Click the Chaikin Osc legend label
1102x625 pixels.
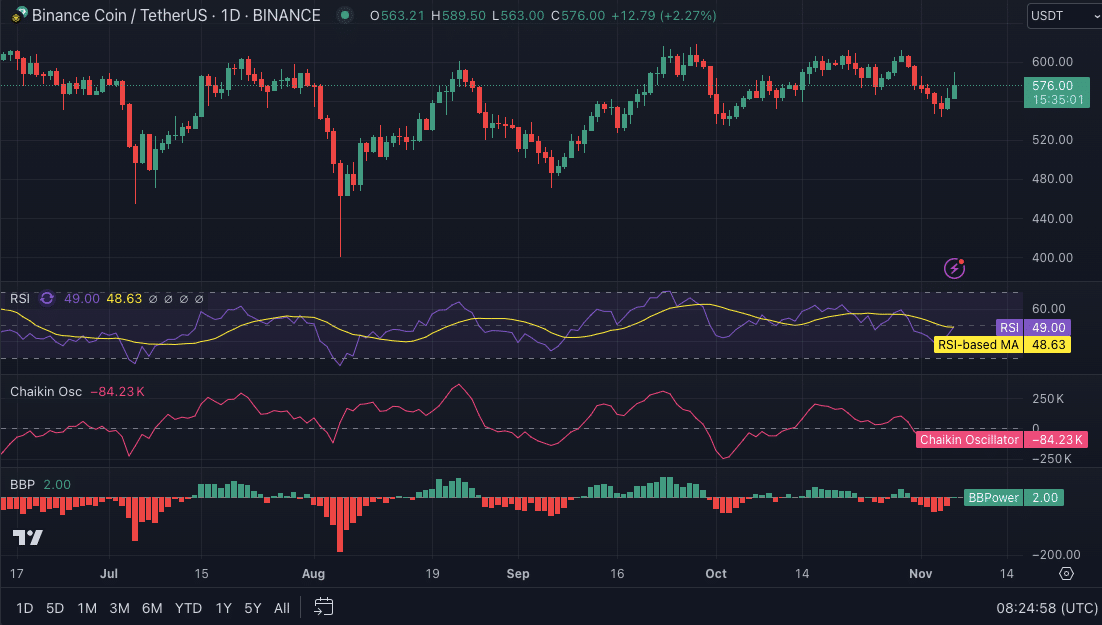click(x=45, y=391)
